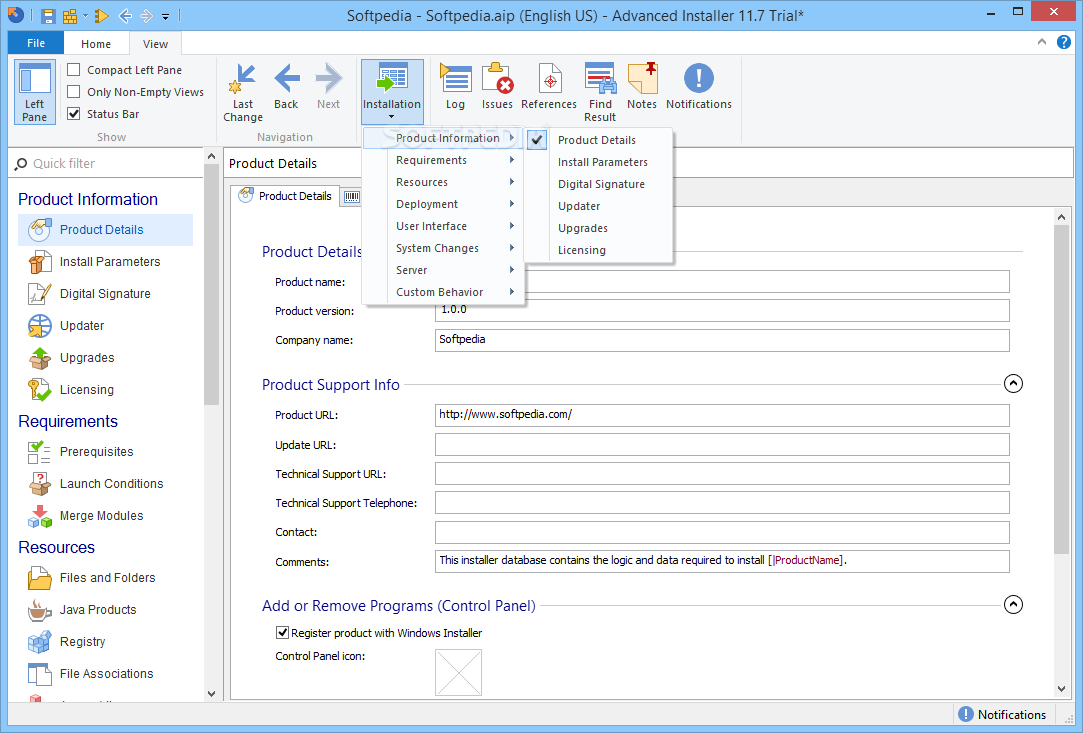Open the quick access toolbar customize dropdown
The image size is (1083, 733).
click(166, 16)
